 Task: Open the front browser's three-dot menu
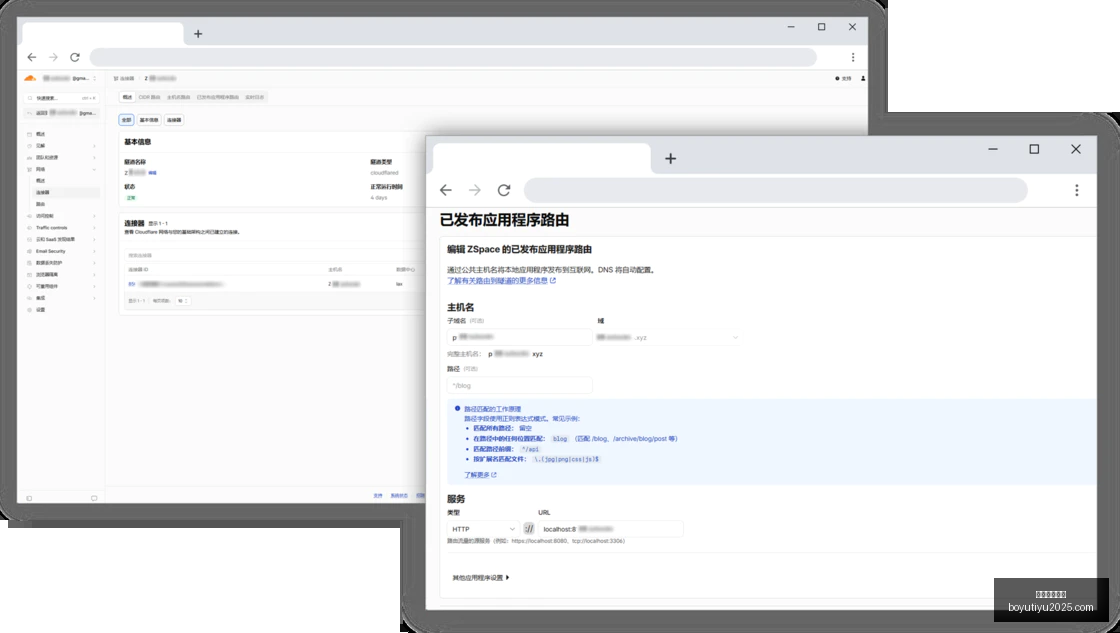click(x=1076, y=190)
